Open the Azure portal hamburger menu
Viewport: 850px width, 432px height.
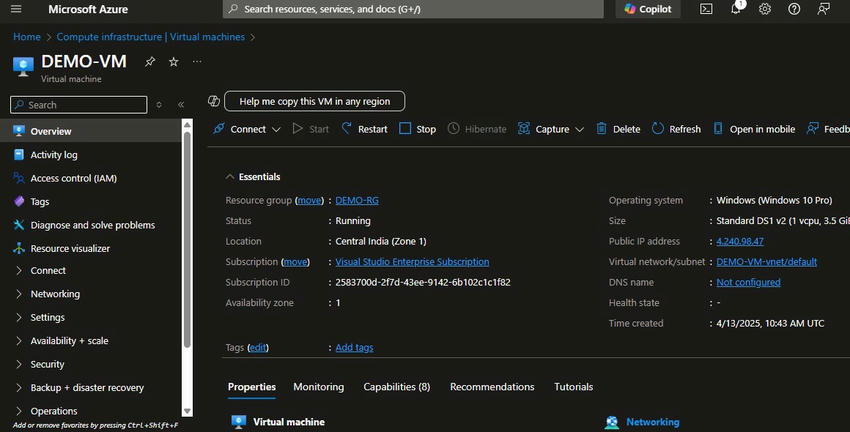[16, 9]
